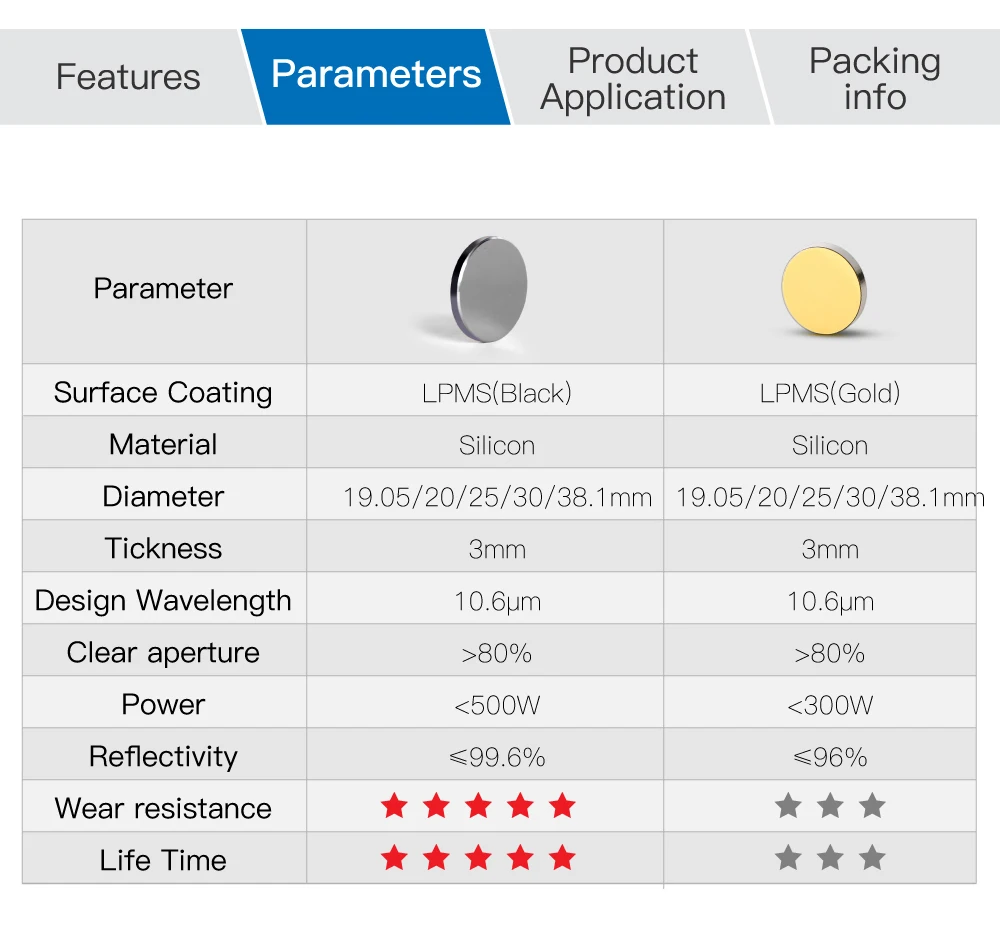Click first gray Life Time star
1000x944 pixels.
[x=788, y=857]
